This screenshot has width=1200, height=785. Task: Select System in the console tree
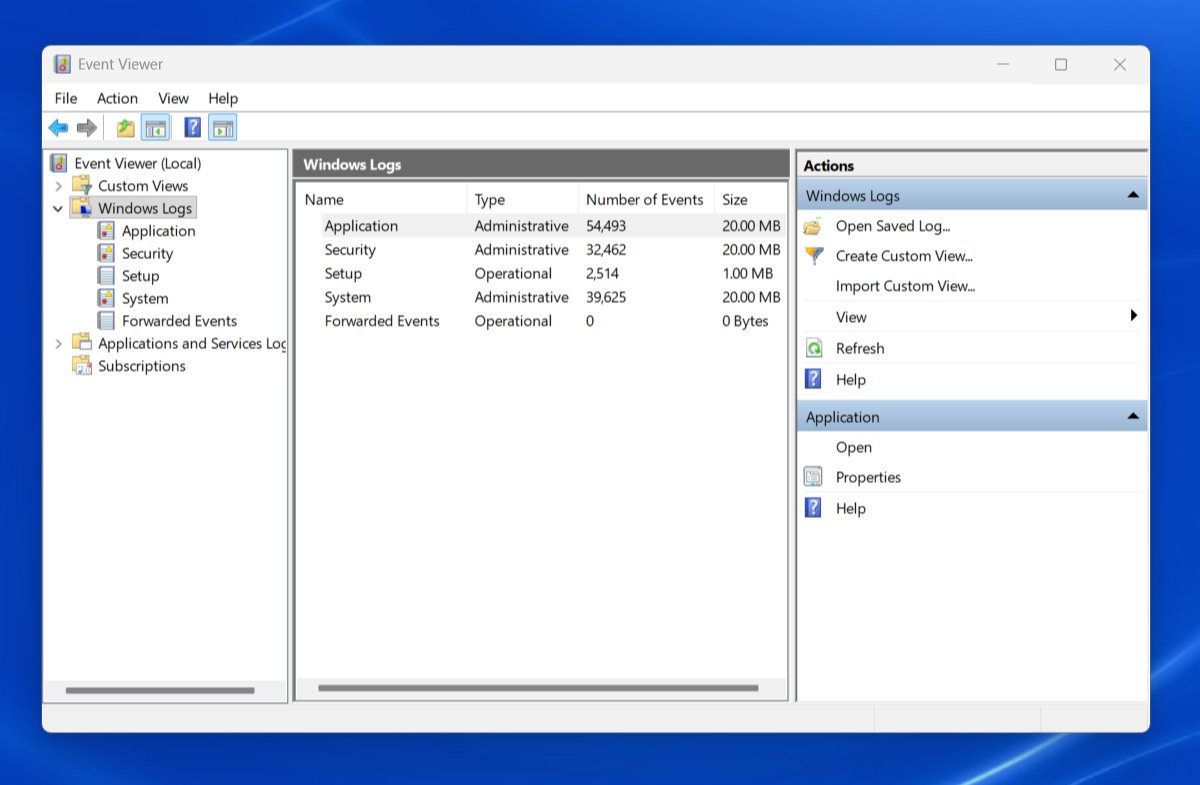[x=145, y=298]
